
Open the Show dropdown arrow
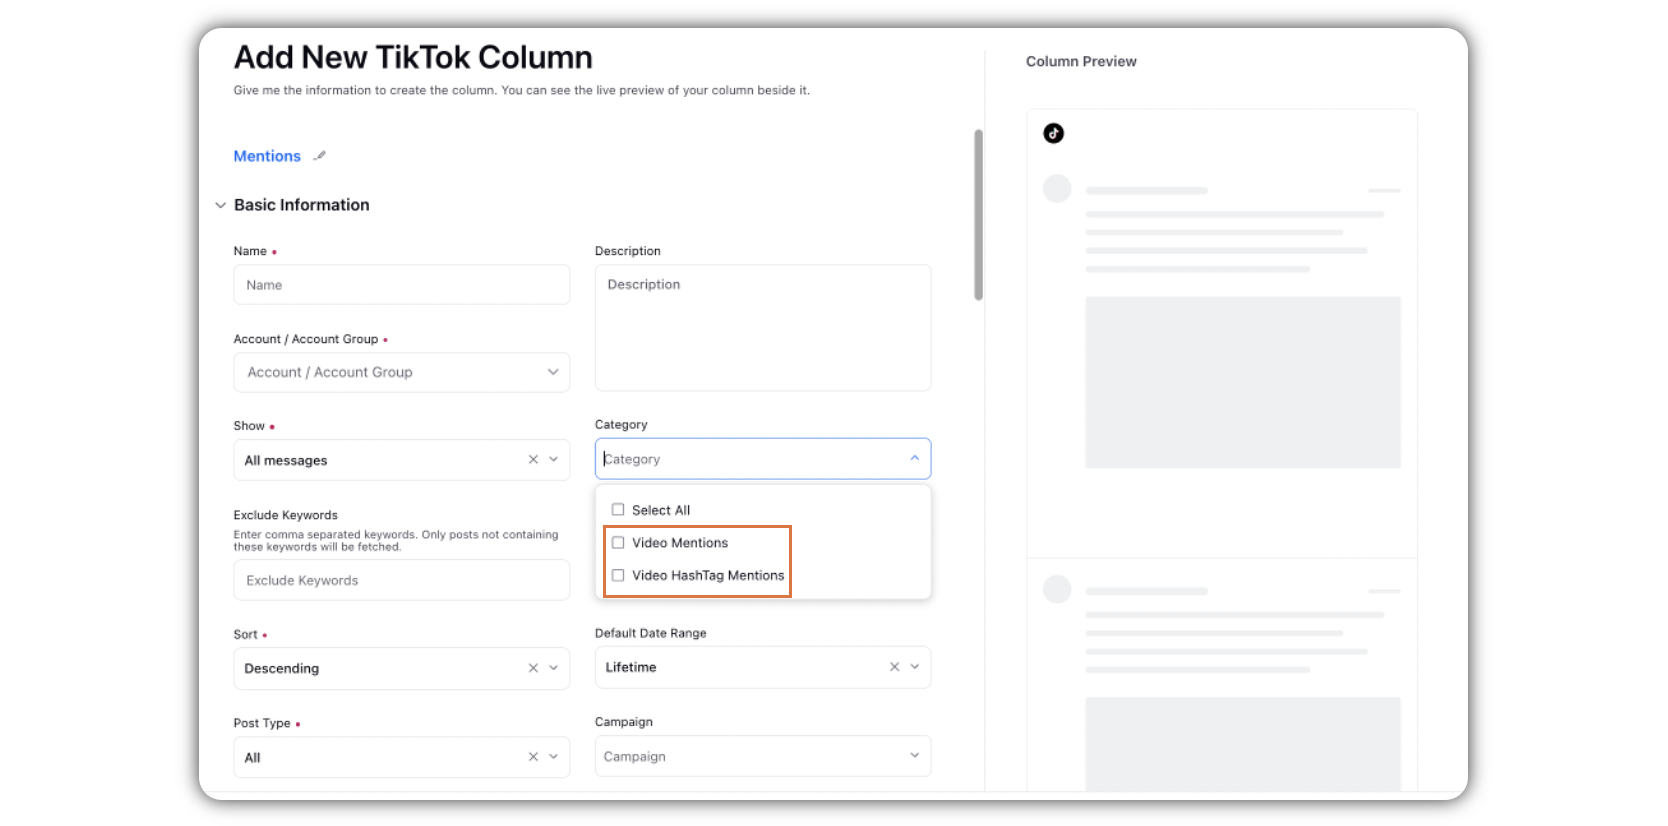[553, 460]
